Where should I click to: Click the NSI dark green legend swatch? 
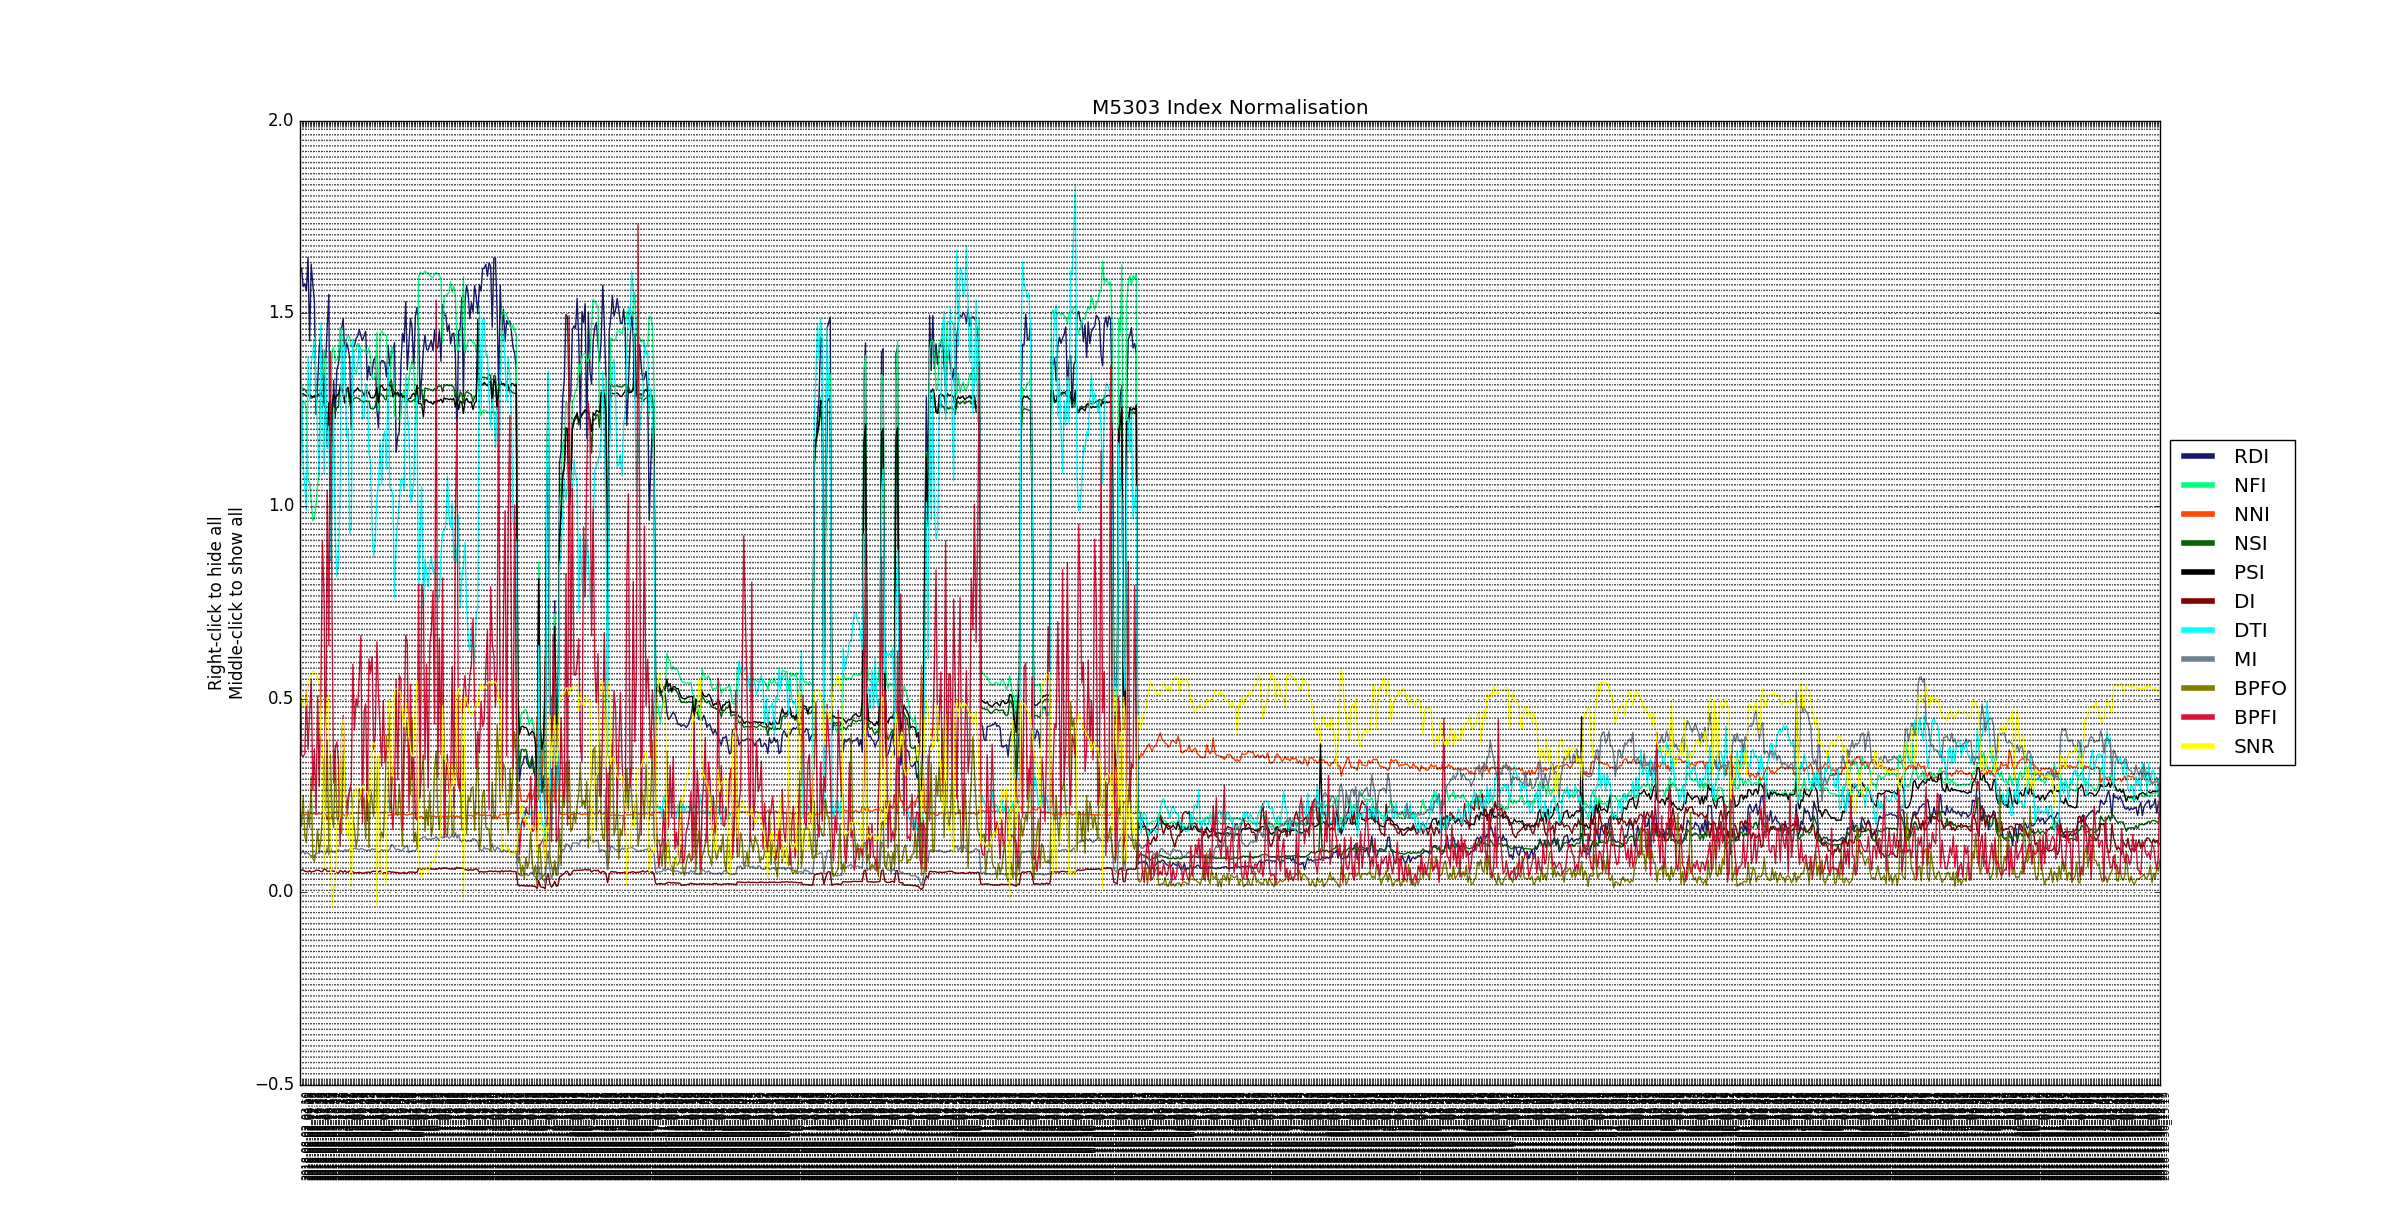click(x=2198, y=543)
